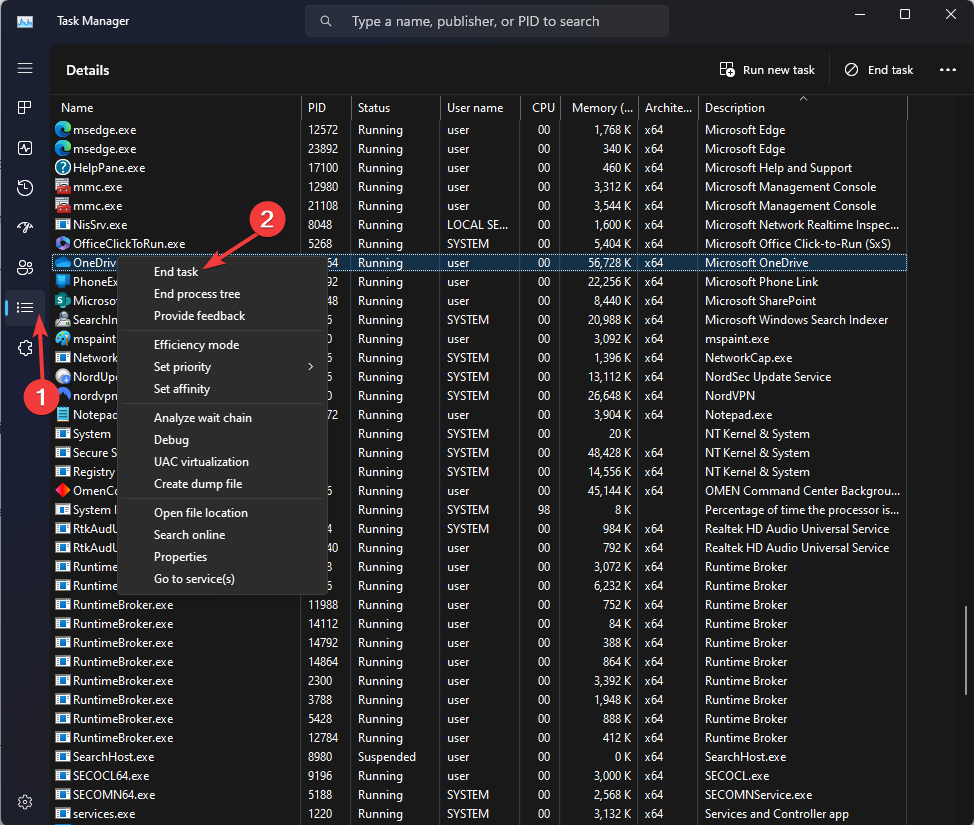
Task: Select the Details page icon in sidebar
Action: click(x=25, y=308)
